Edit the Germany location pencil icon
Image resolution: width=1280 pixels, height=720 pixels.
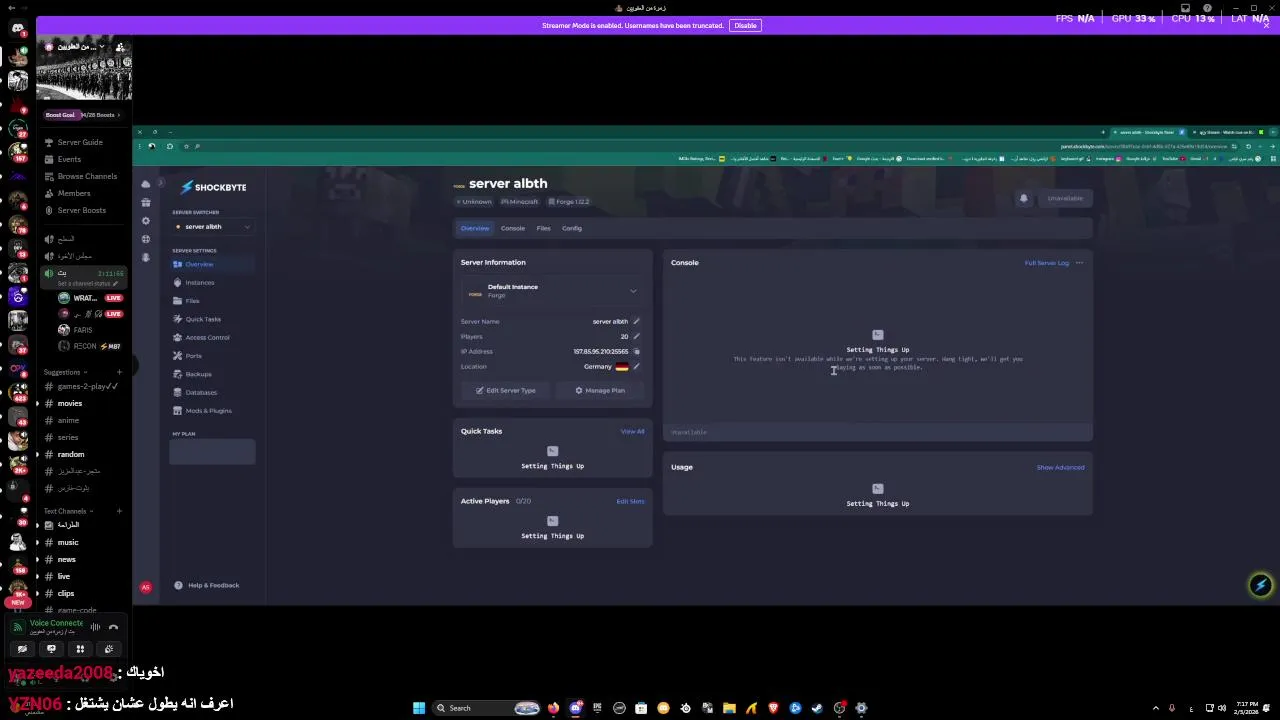click(x=636, y=366)
